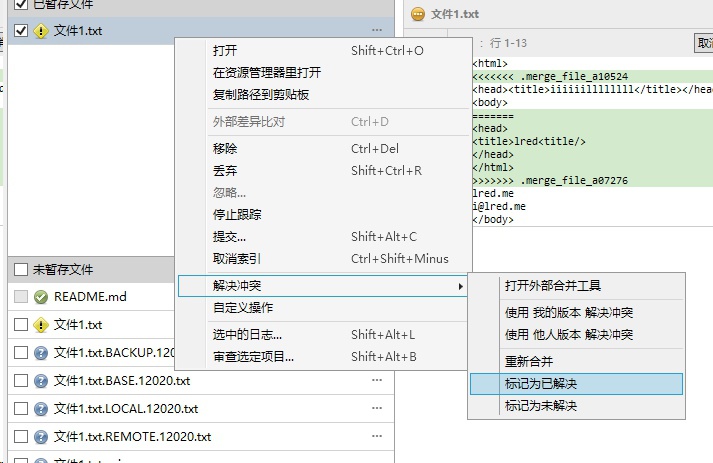Choose 打开外部合并工具 in the submenu
The image size is (713, 463).
(x=553, y=286)
